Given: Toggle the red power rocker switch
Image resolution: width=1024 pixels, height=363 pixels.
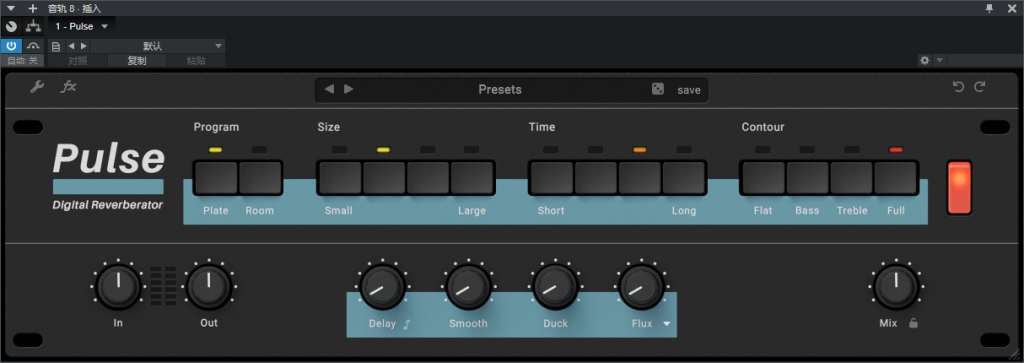Looking at the screenshot, I should click(959, 187).
